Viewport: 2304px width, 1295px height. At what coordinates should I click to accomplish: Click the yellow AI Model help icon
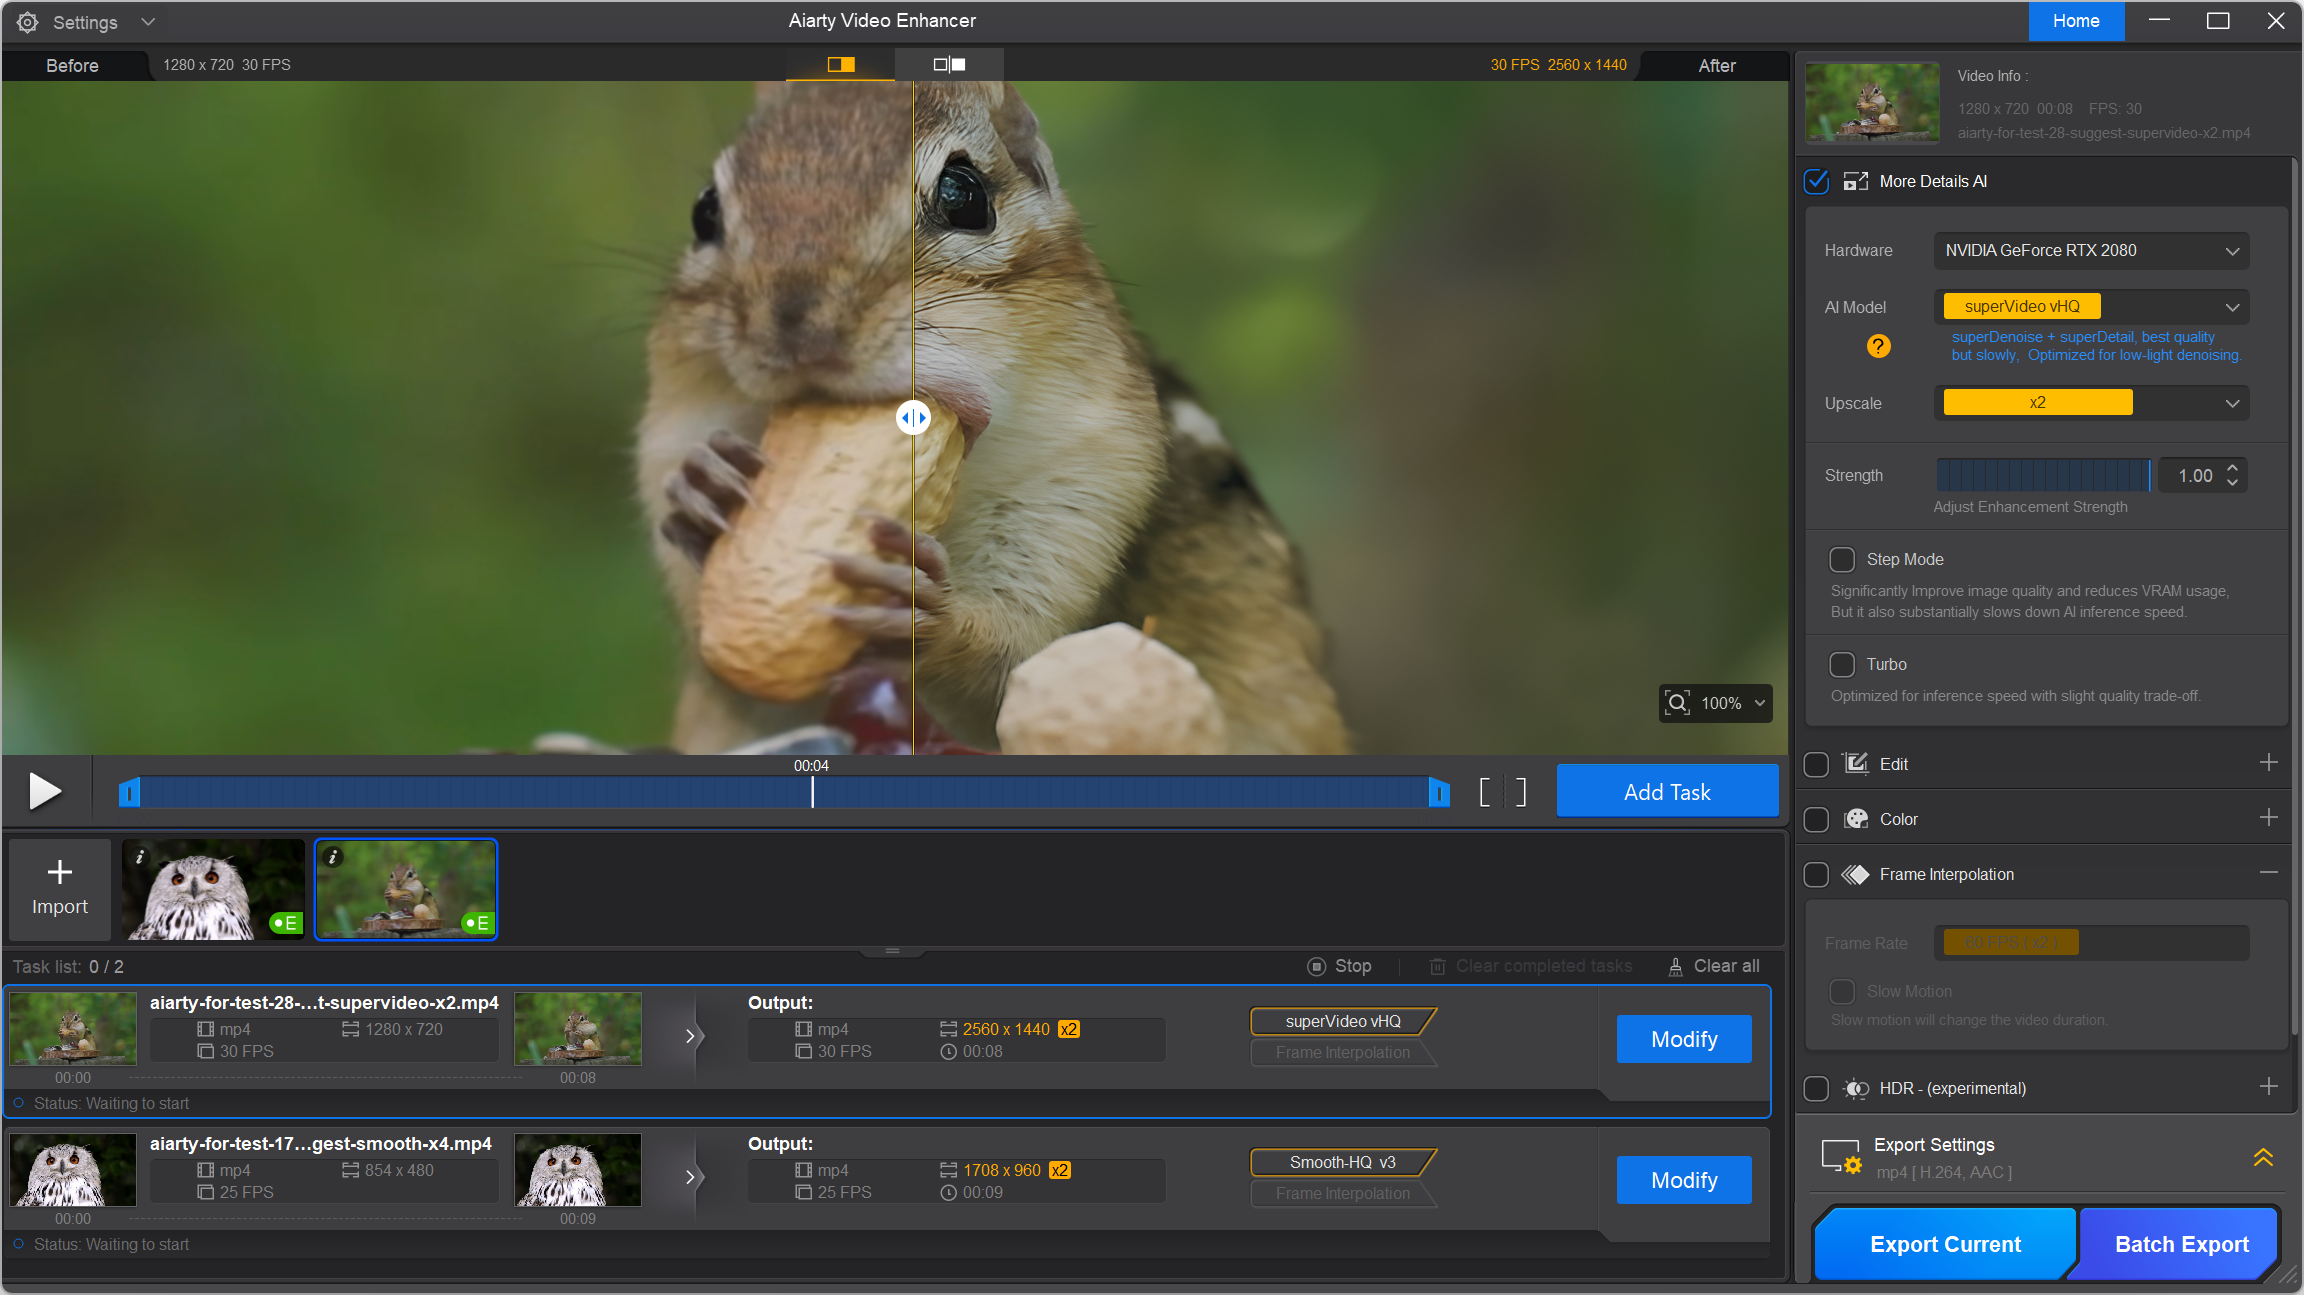(x=1878, y=346)
